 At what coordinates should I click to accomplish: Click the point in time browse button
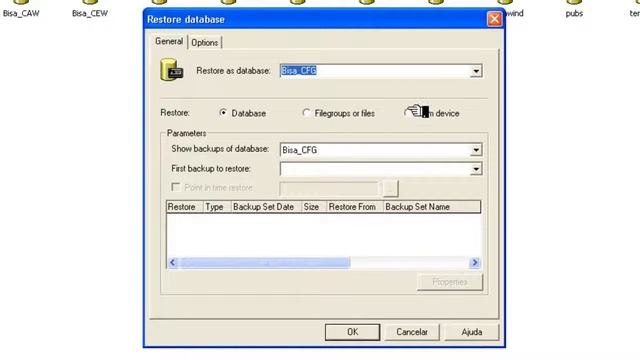[391, 188]
